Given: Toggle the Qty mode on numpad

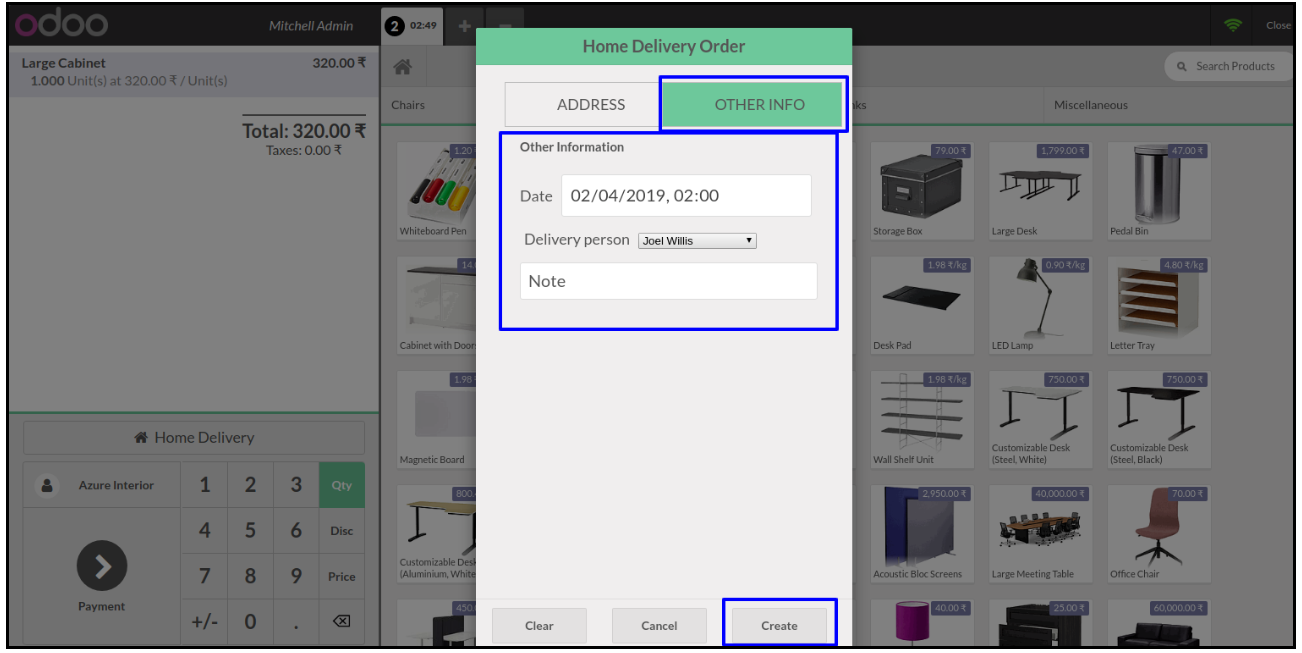Looking at the screenshot, I should 342,485.
